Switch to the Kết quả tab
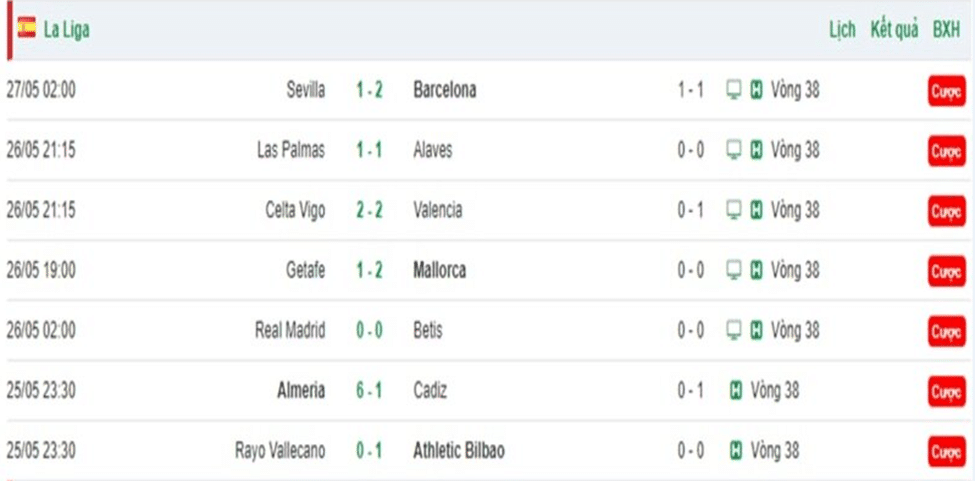The height and width of the screenshot is (481, 975). (x=894, y=30)
